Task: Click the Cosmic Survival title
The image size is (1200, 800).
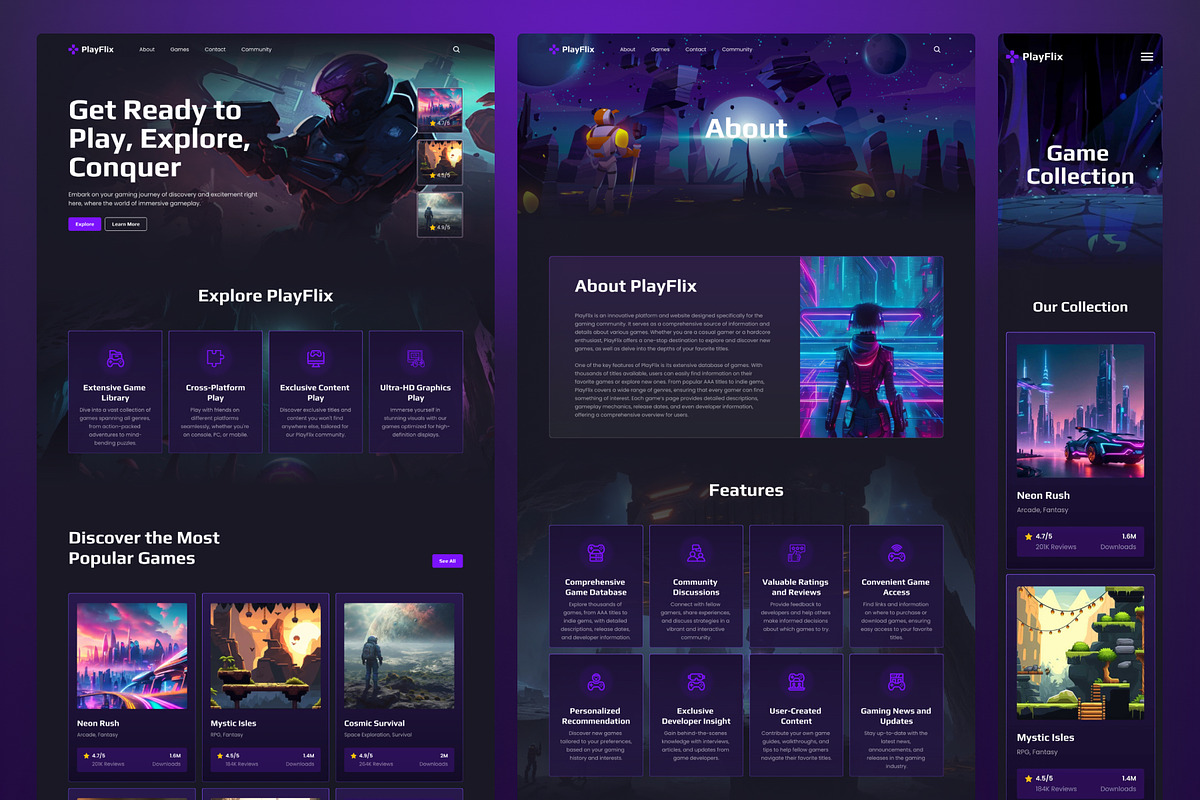Action: tap(374, 723)
